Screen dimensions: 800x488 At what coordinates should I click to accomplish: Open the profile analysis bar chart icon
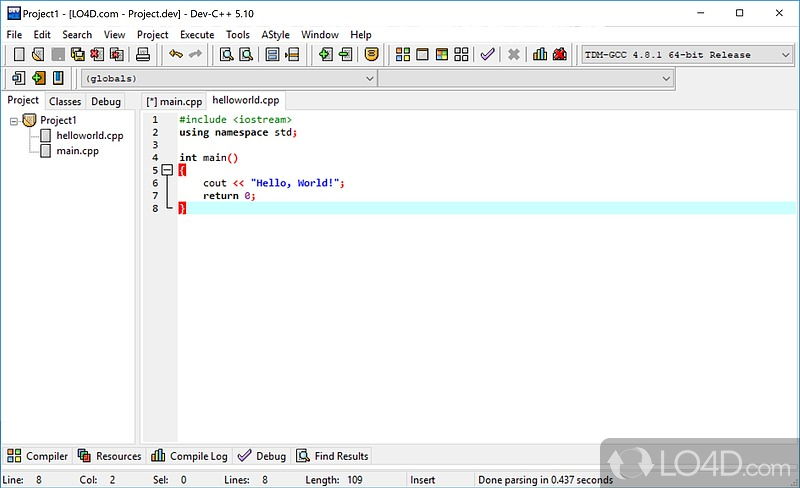pyautogui.click(x=540, y=55)
